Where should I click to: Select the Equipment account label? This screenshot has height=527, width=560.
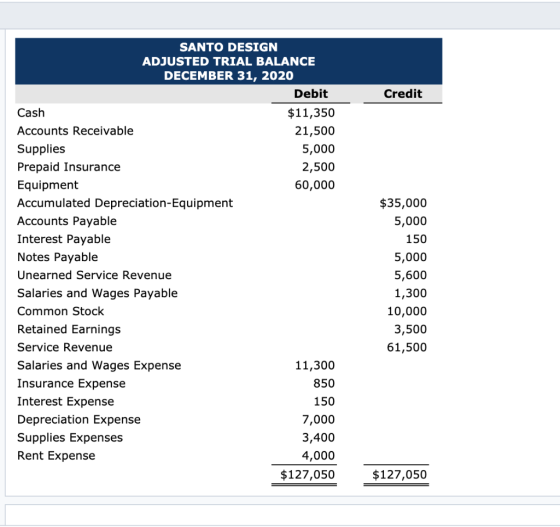coord(48,185)
